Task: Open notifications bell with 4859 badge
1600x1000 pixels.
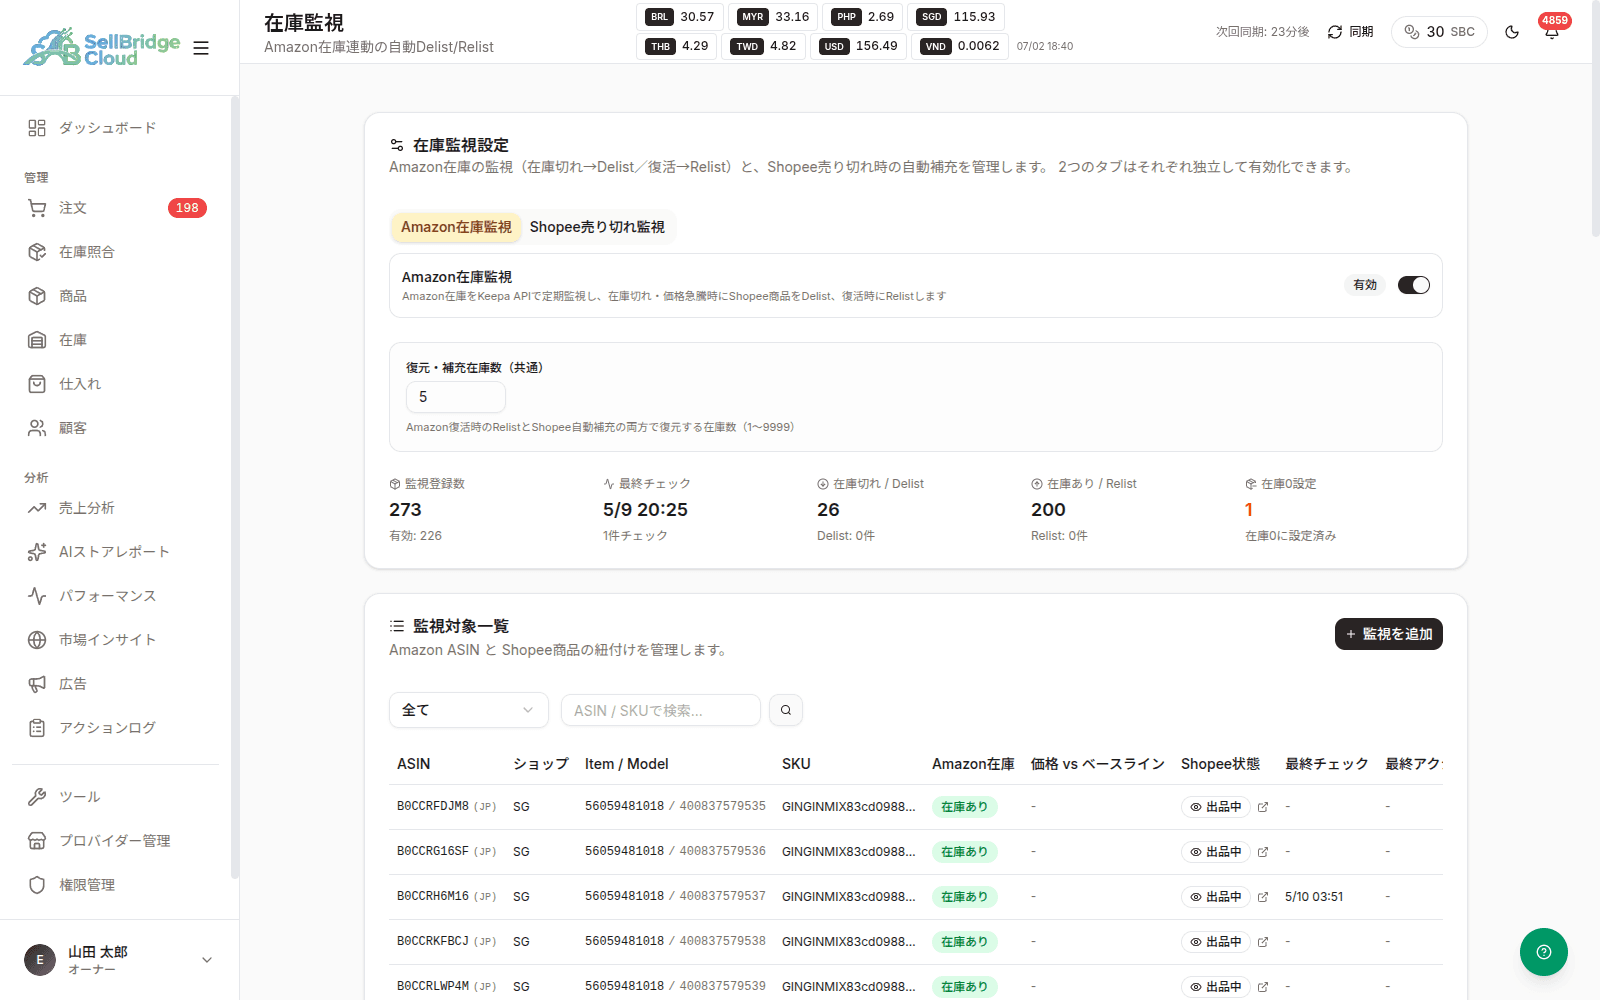Action: (1551, 31)
